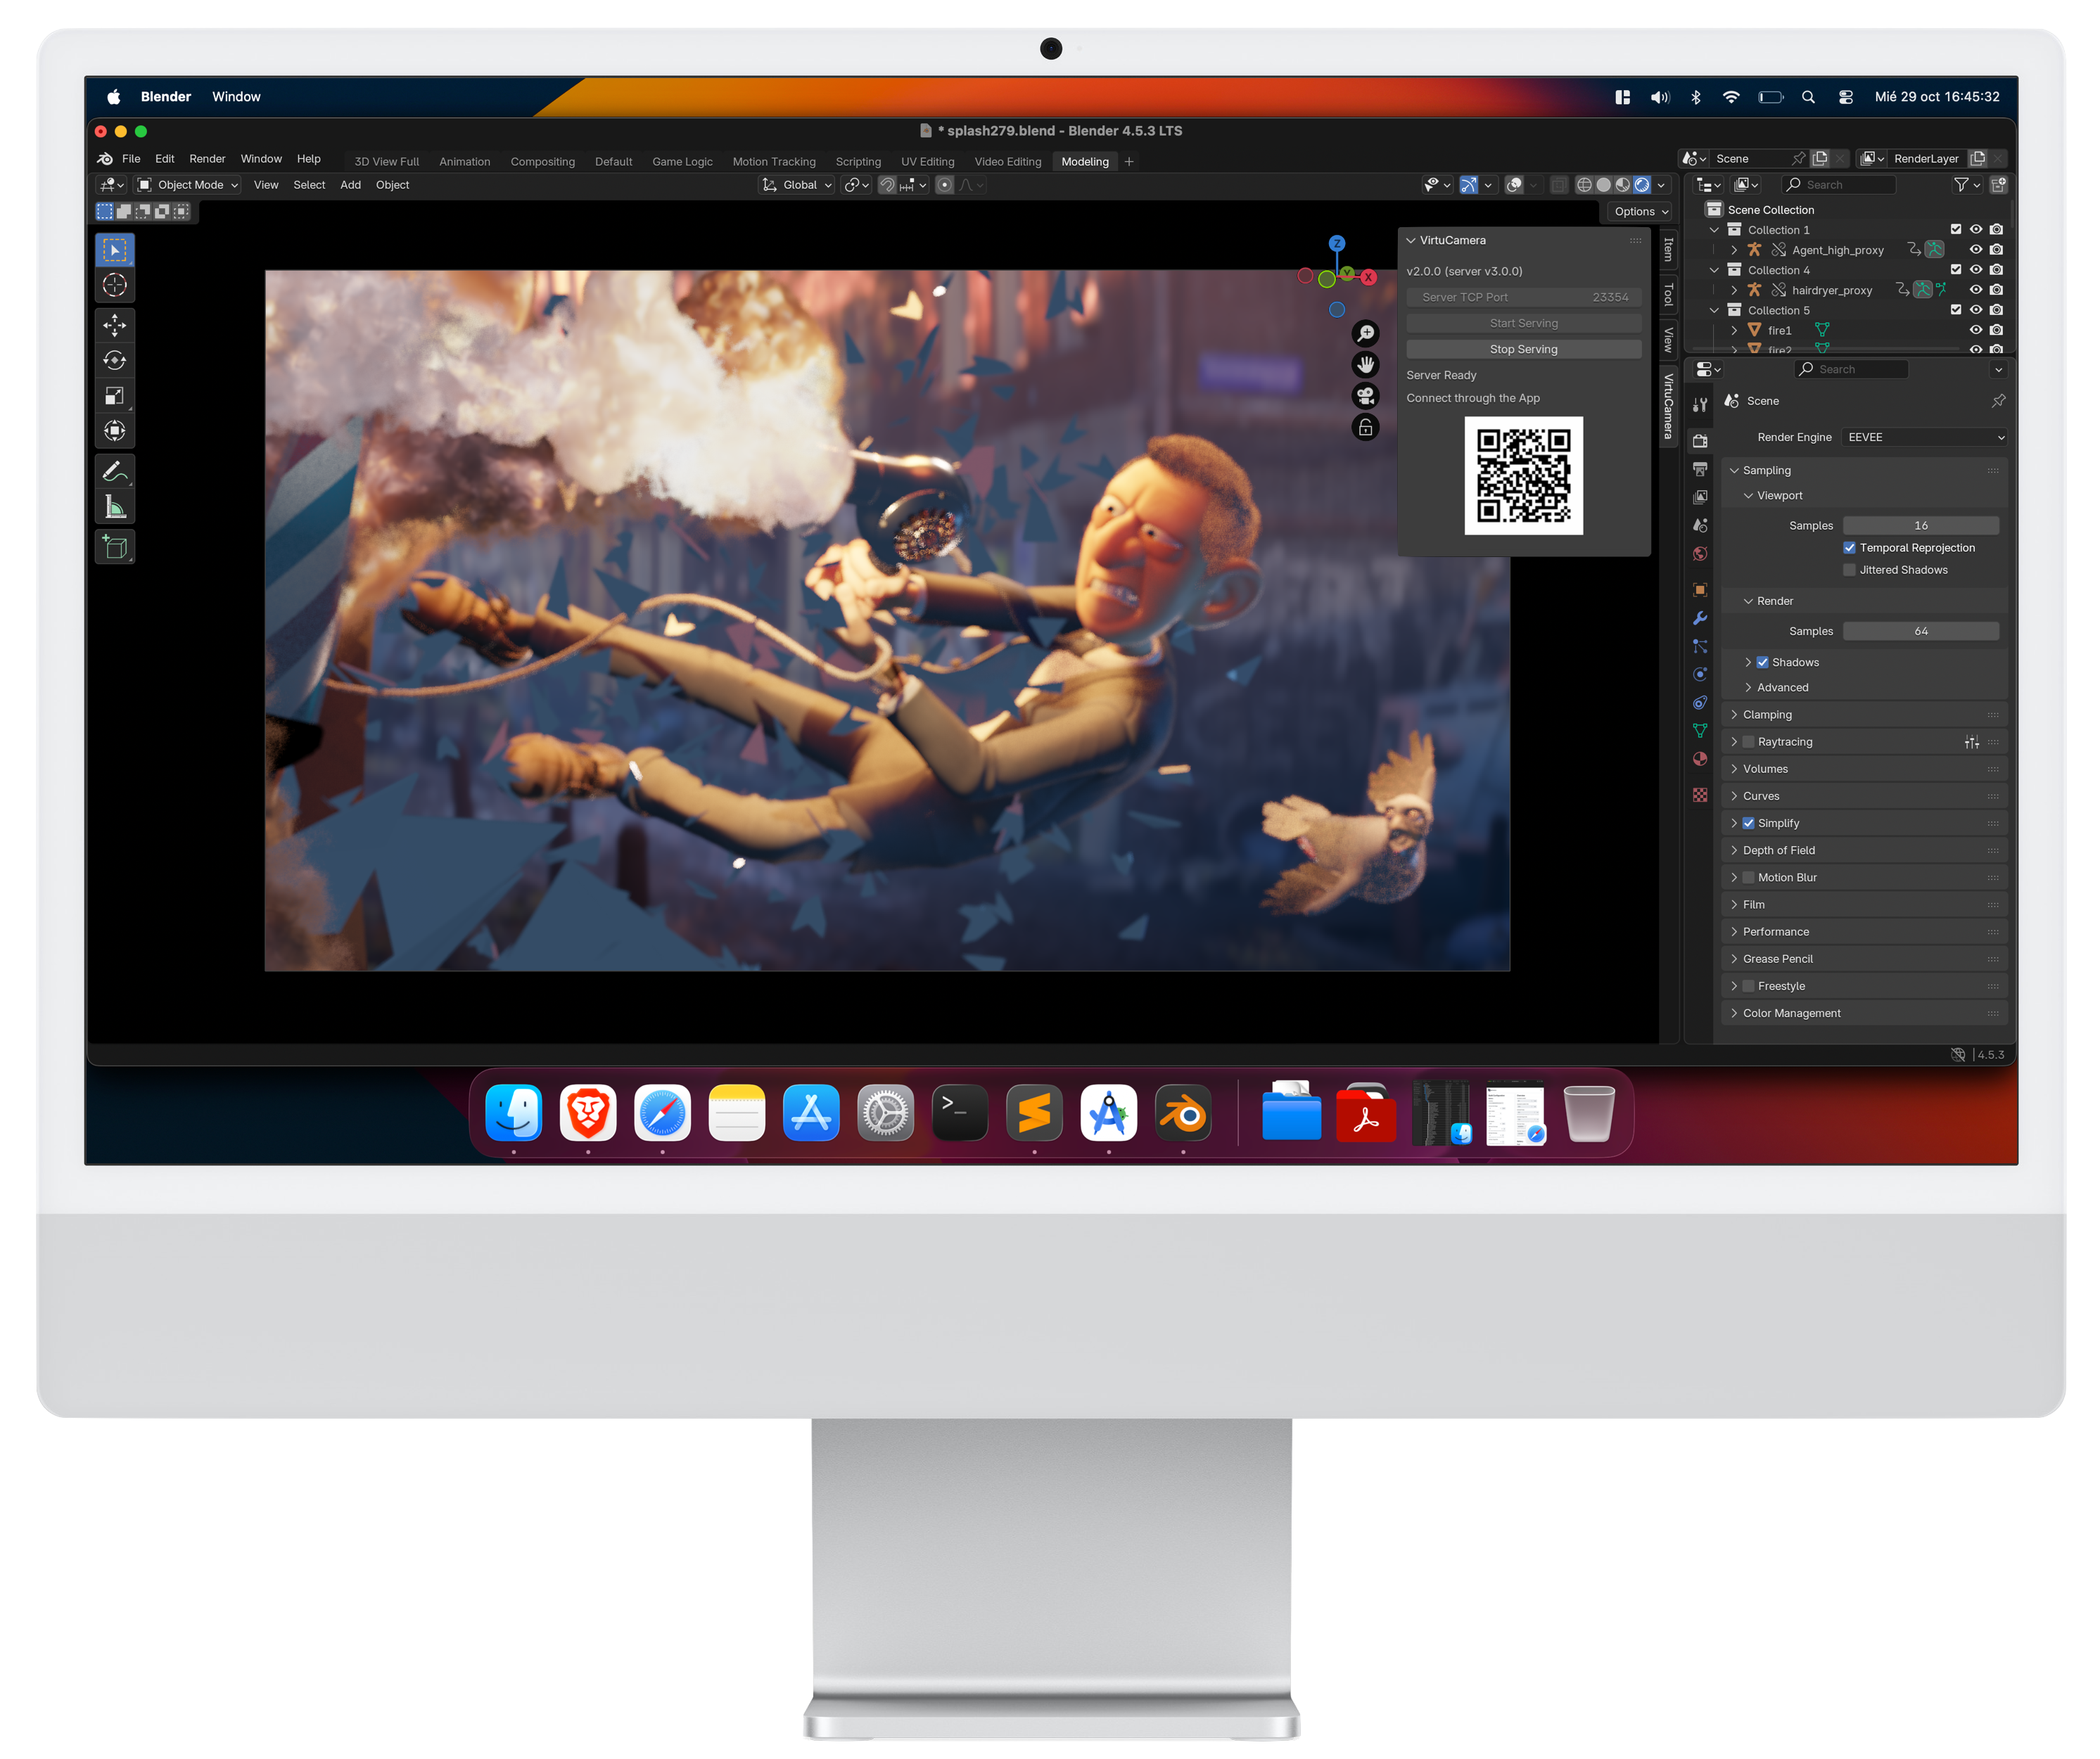Image resolution: width=2100 pixels, height=1759 pixels.
Task: Expand the Color Management panel
Action: tap(1791, 1013)
